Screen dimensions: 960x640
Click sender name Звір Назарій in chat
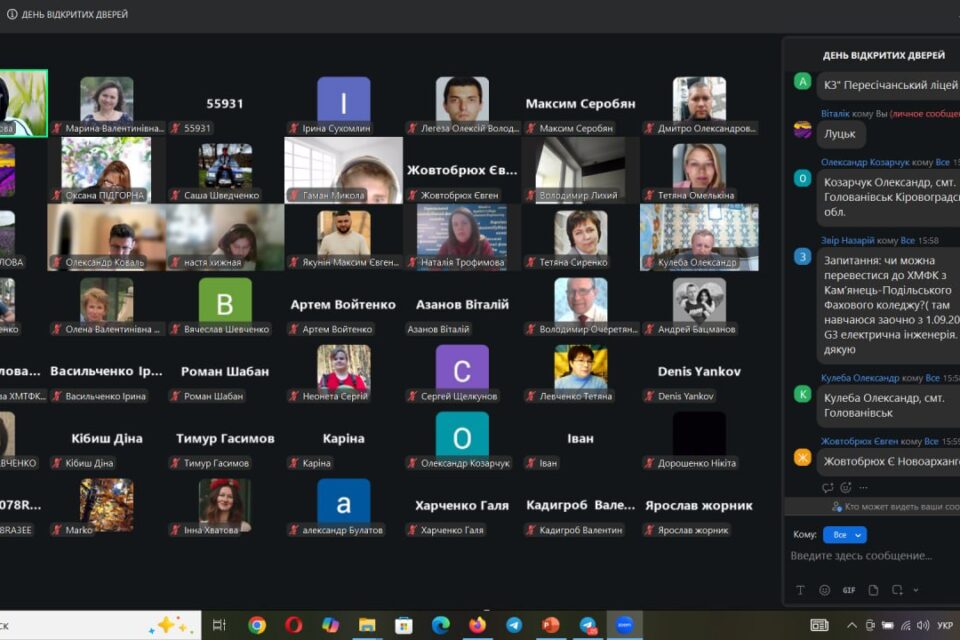click(x=847, y=241)
